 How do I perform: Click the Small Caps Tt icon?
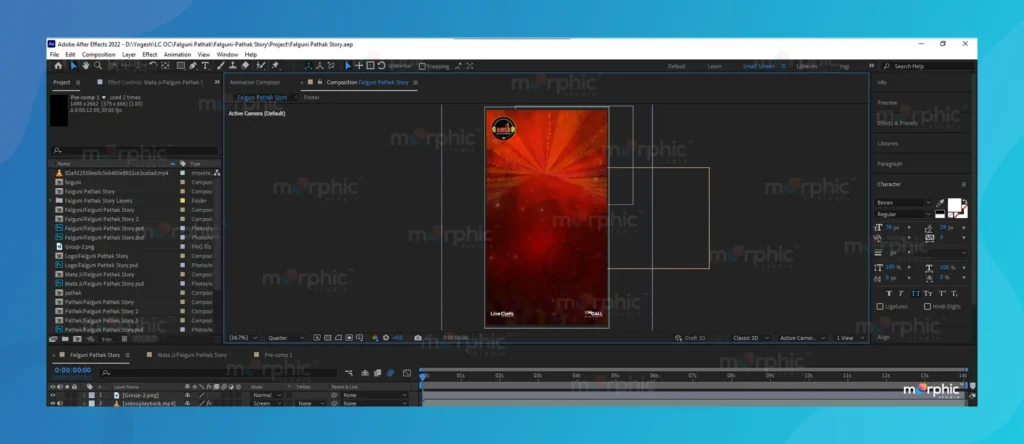927,293
